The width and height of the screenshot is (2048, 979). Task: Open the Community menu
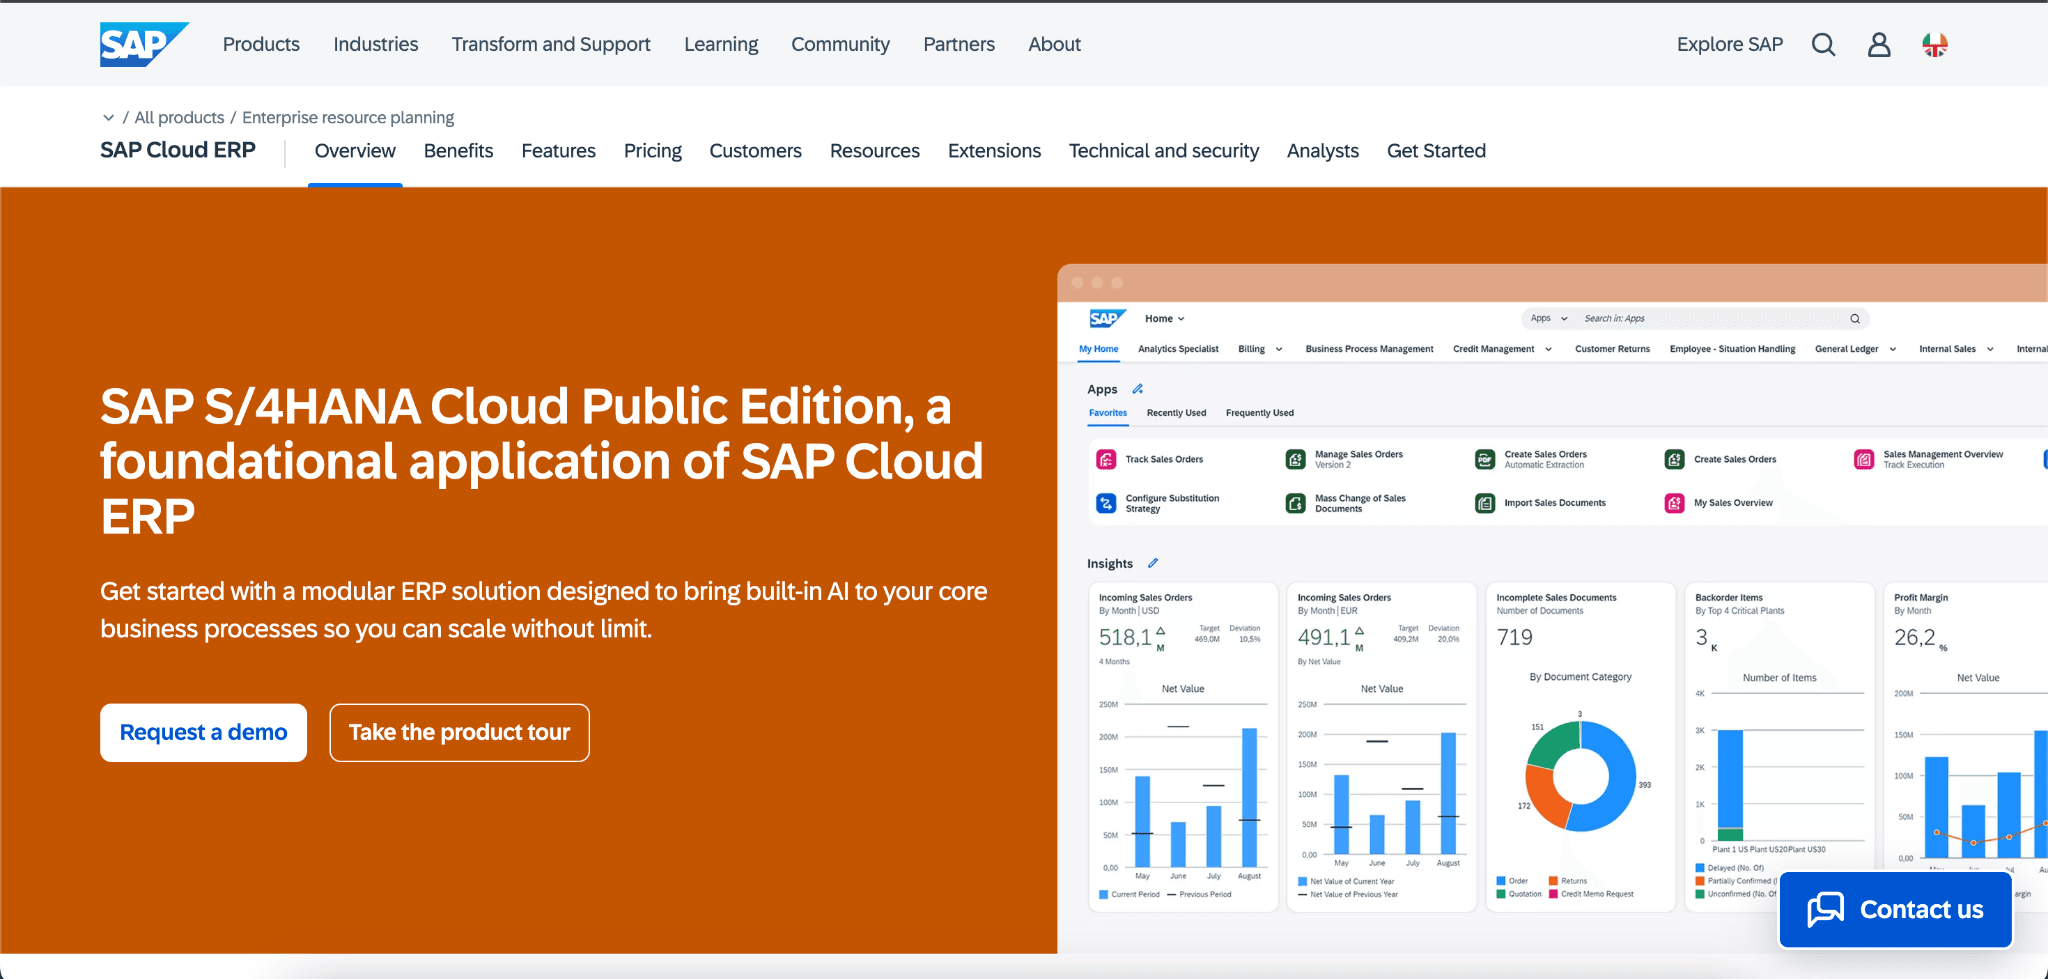[x=840, y=44]
